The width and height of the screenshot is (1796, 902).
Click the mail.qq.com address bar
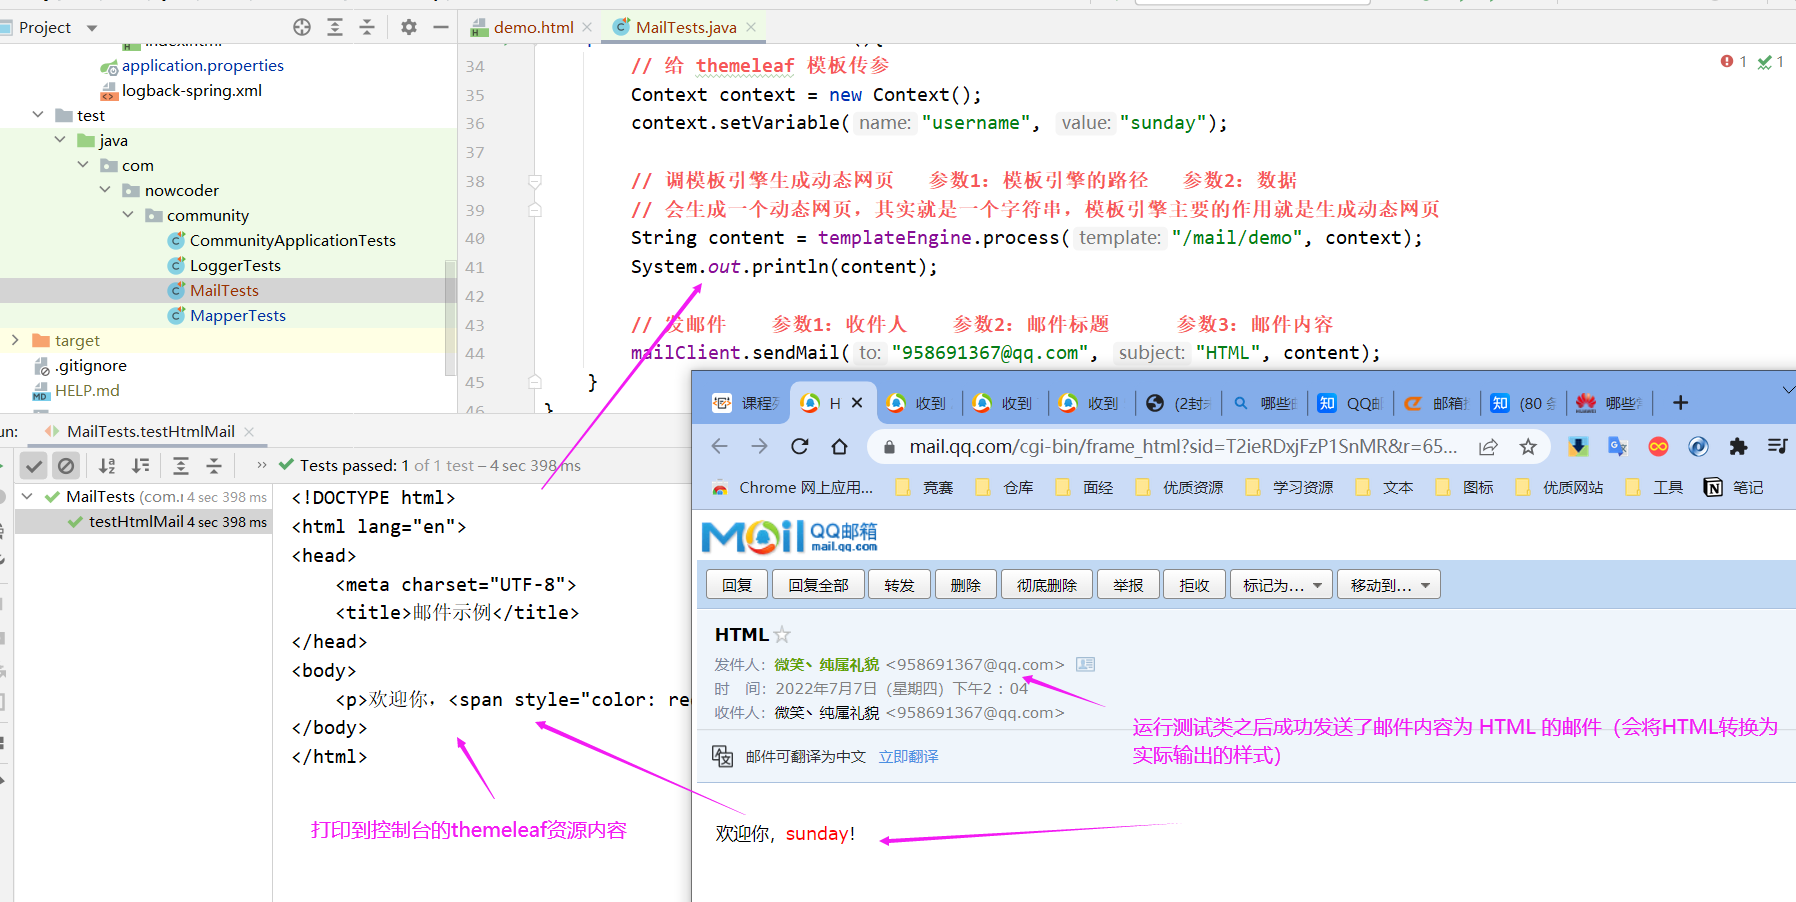(1183, 447)
